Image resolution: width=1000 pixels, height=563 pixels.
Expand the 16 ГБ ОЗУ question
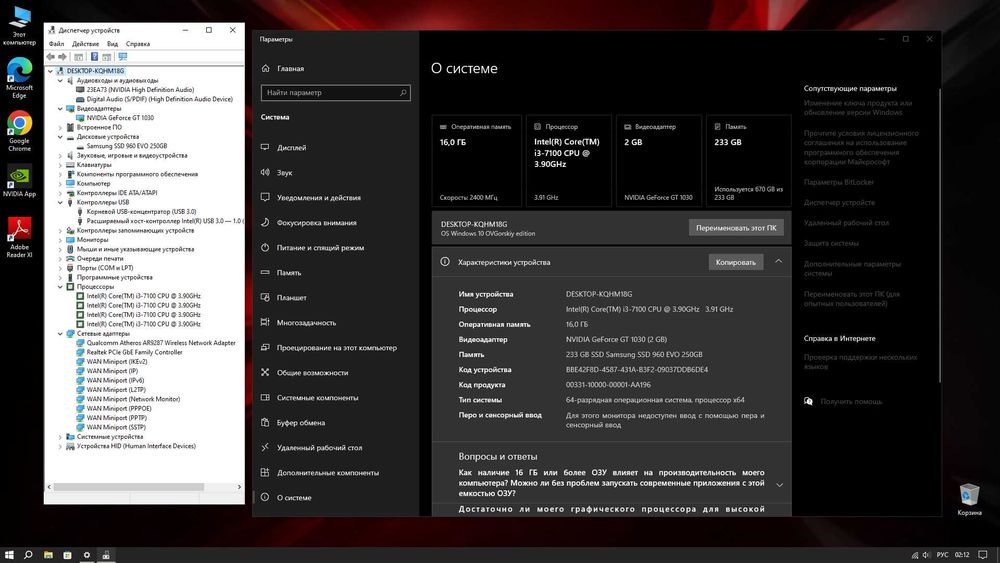tap(779, 485)
